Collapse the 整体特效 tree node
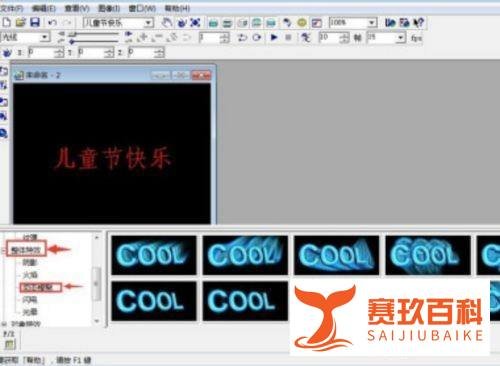The width and height of the screenshot is (500, 366). 5,250
